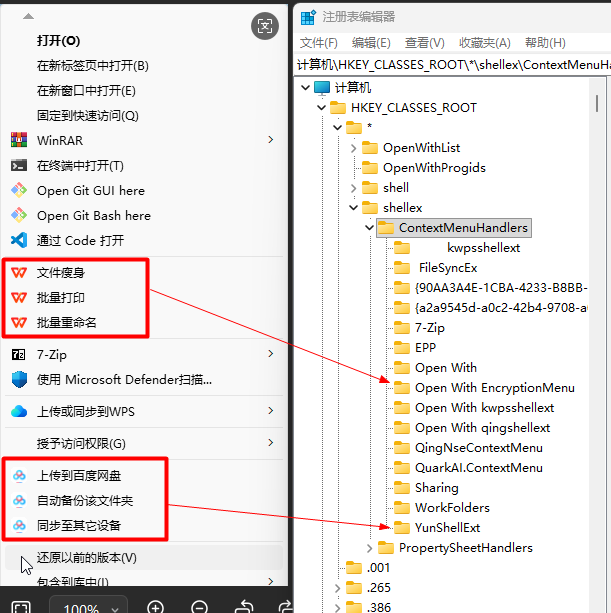Select the QingNseContextMenu key
Viewport: 611px width, 613px height.
[478, 448]
